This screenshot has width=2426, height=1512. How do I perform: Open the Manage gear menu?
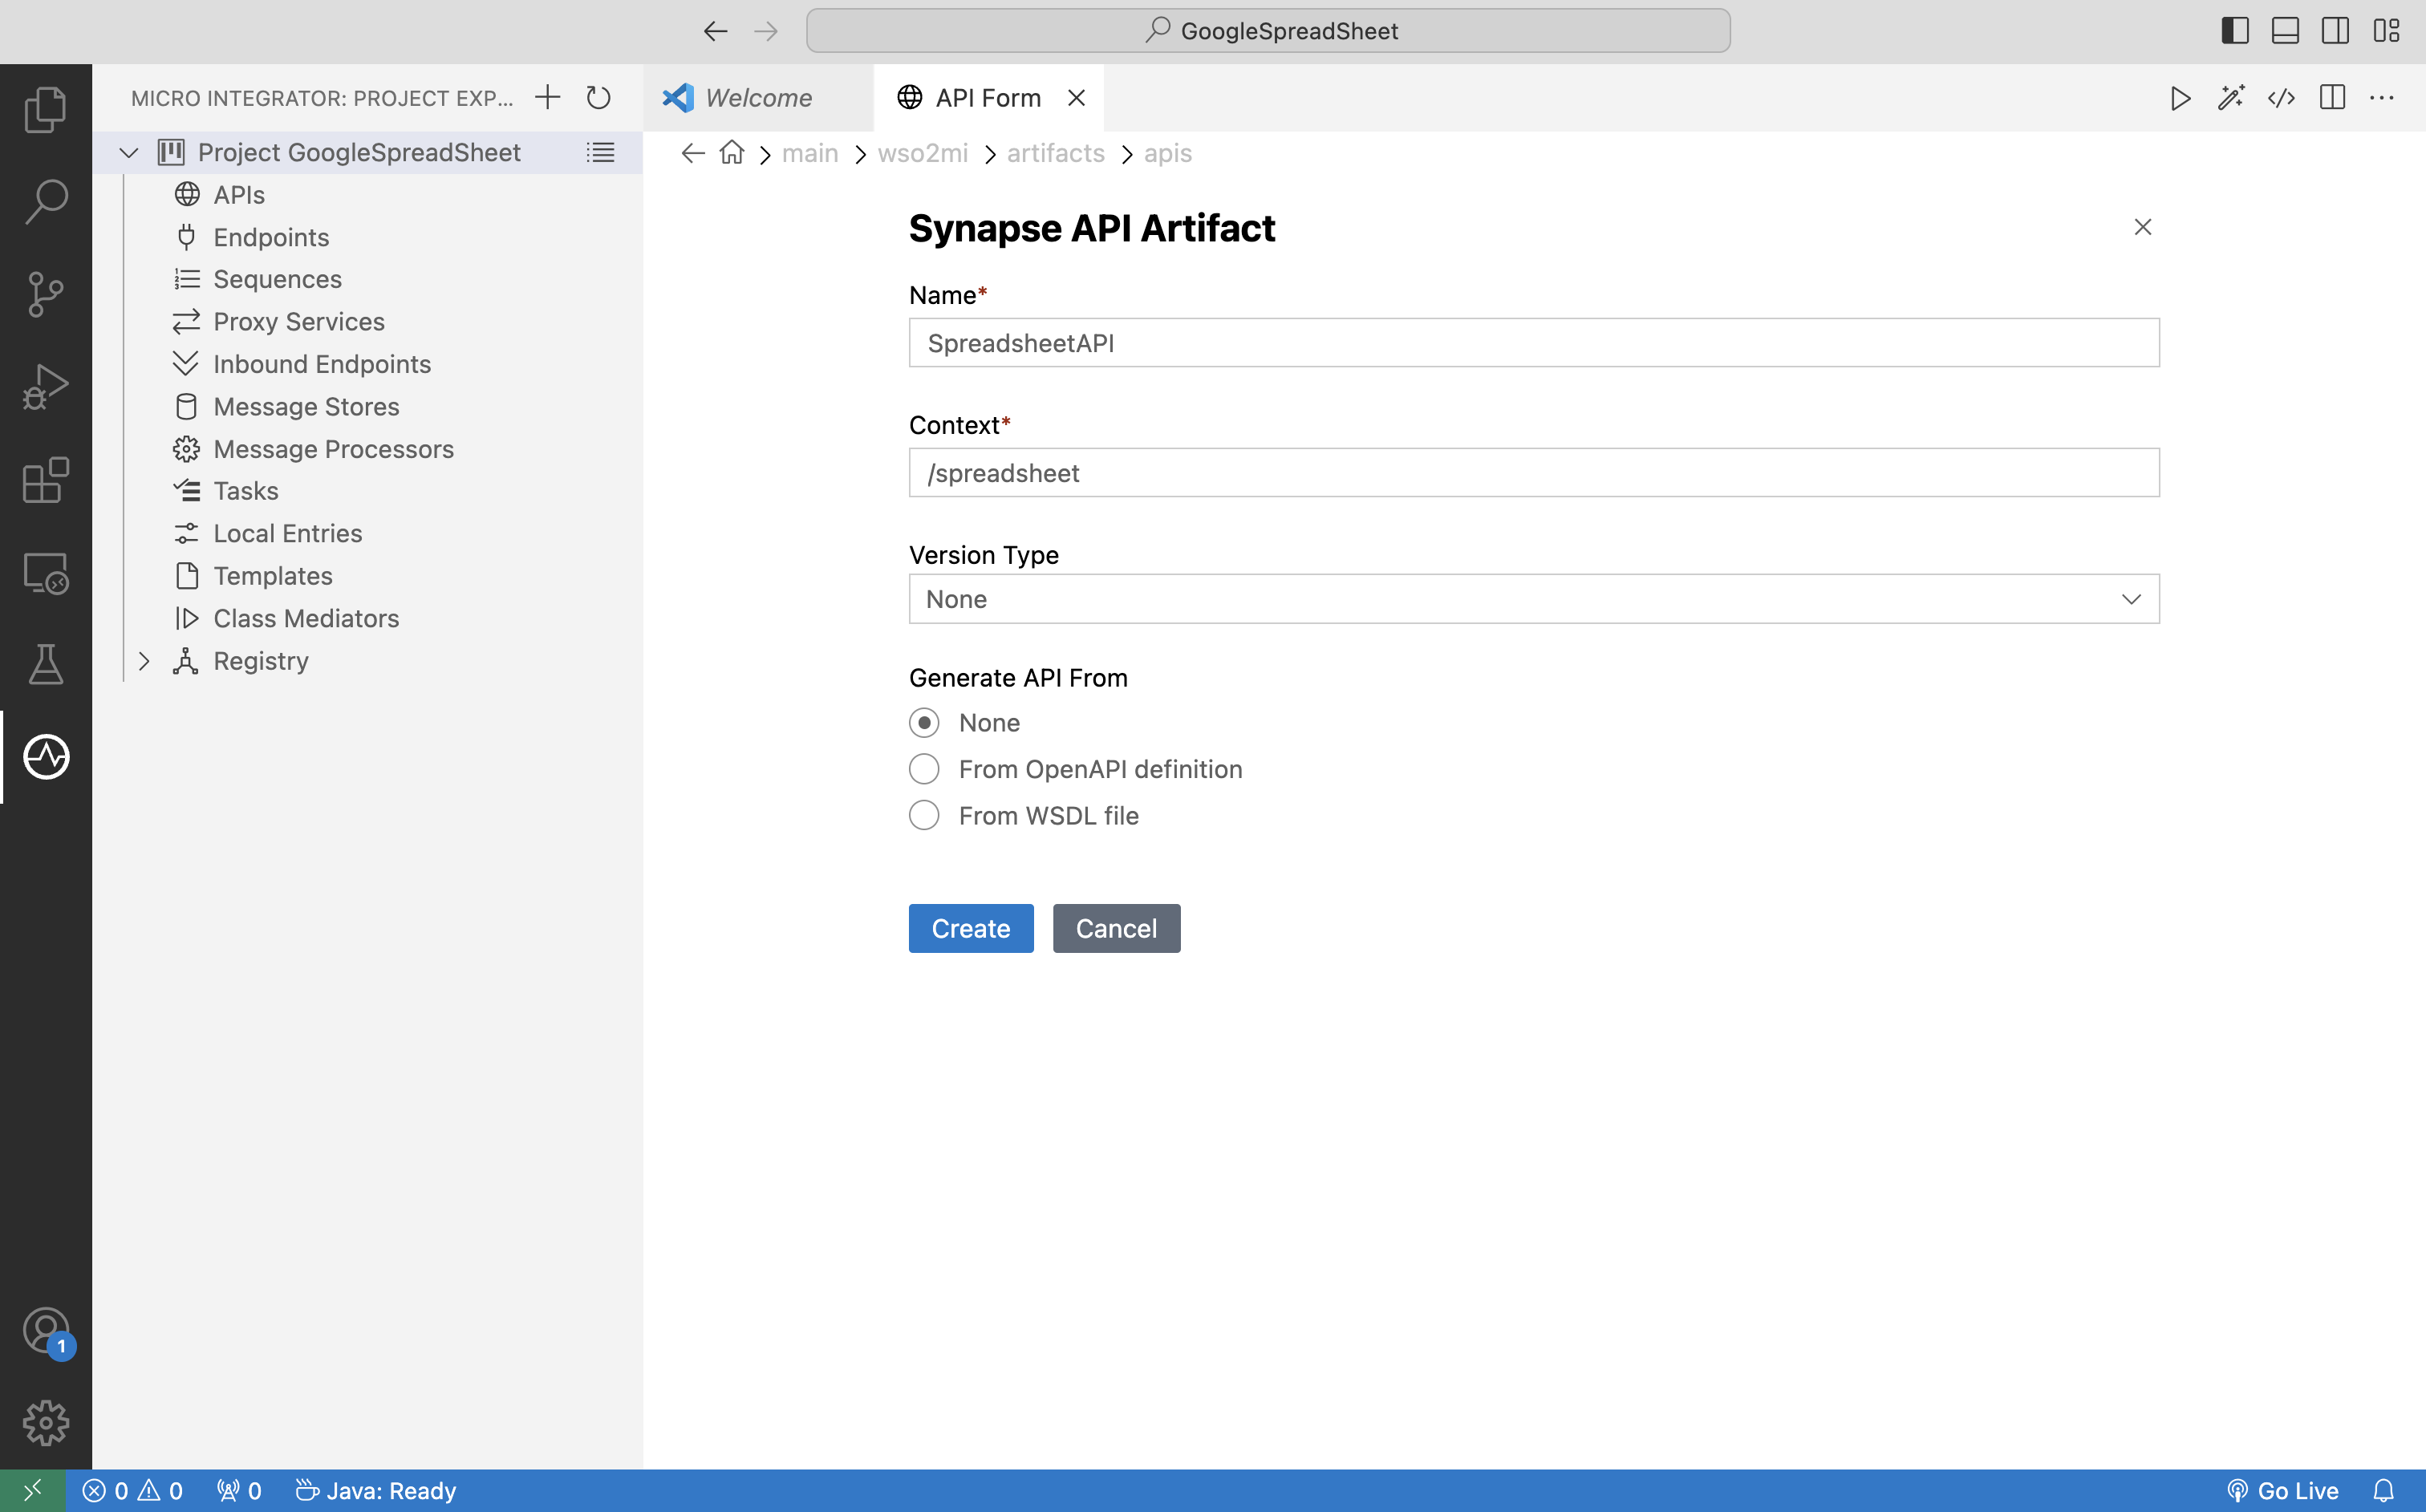coord(46,1422)
